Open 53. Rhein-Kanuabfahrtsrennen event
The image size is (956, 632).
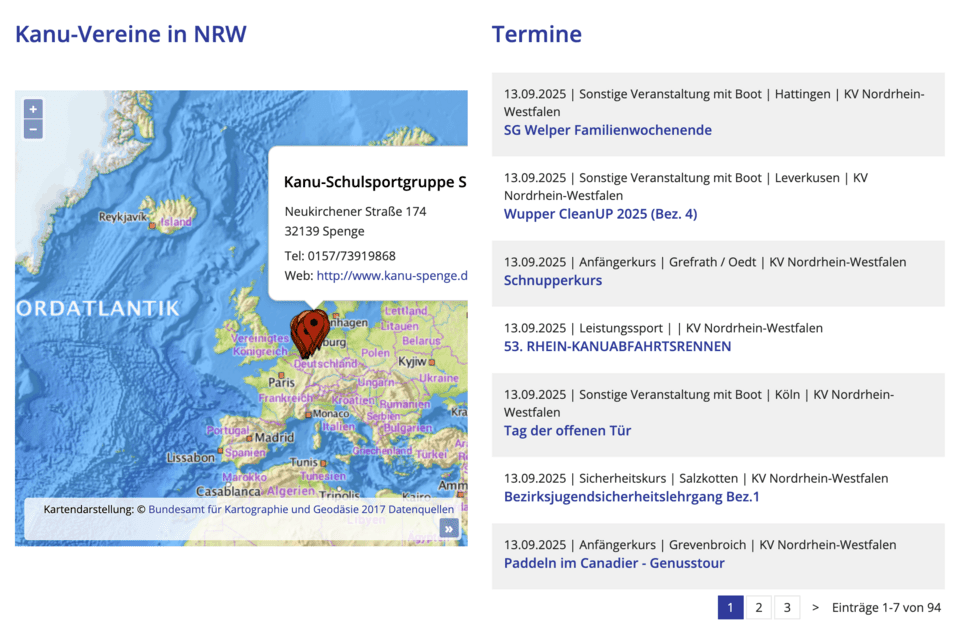tap(617, 346)
